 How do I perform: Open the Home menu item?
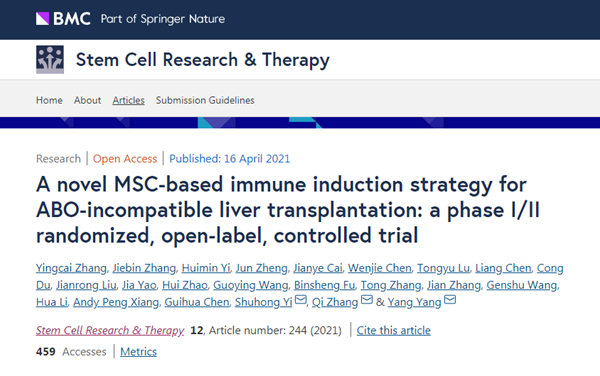(x=49, y=100)
